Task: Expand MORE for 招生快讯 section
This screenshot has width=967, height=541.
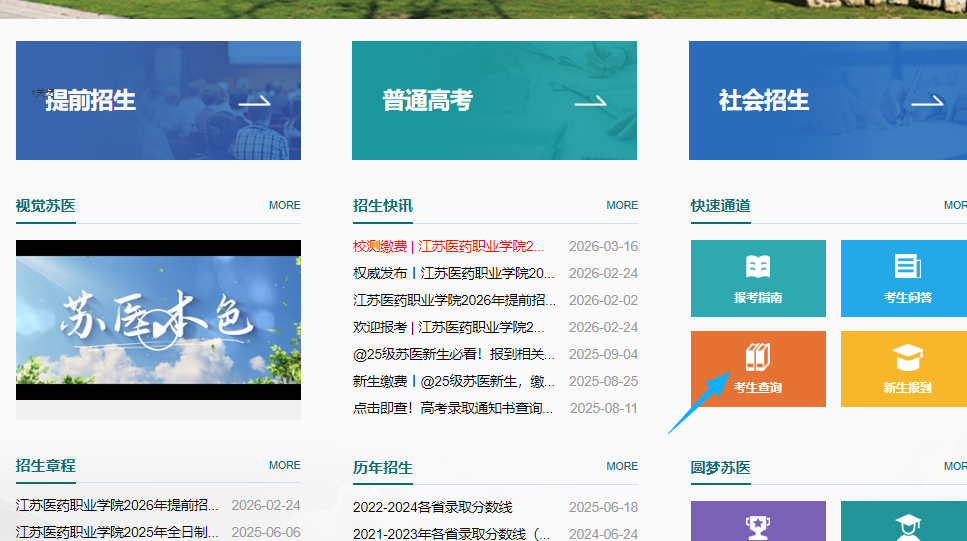Action: point(621,205)
